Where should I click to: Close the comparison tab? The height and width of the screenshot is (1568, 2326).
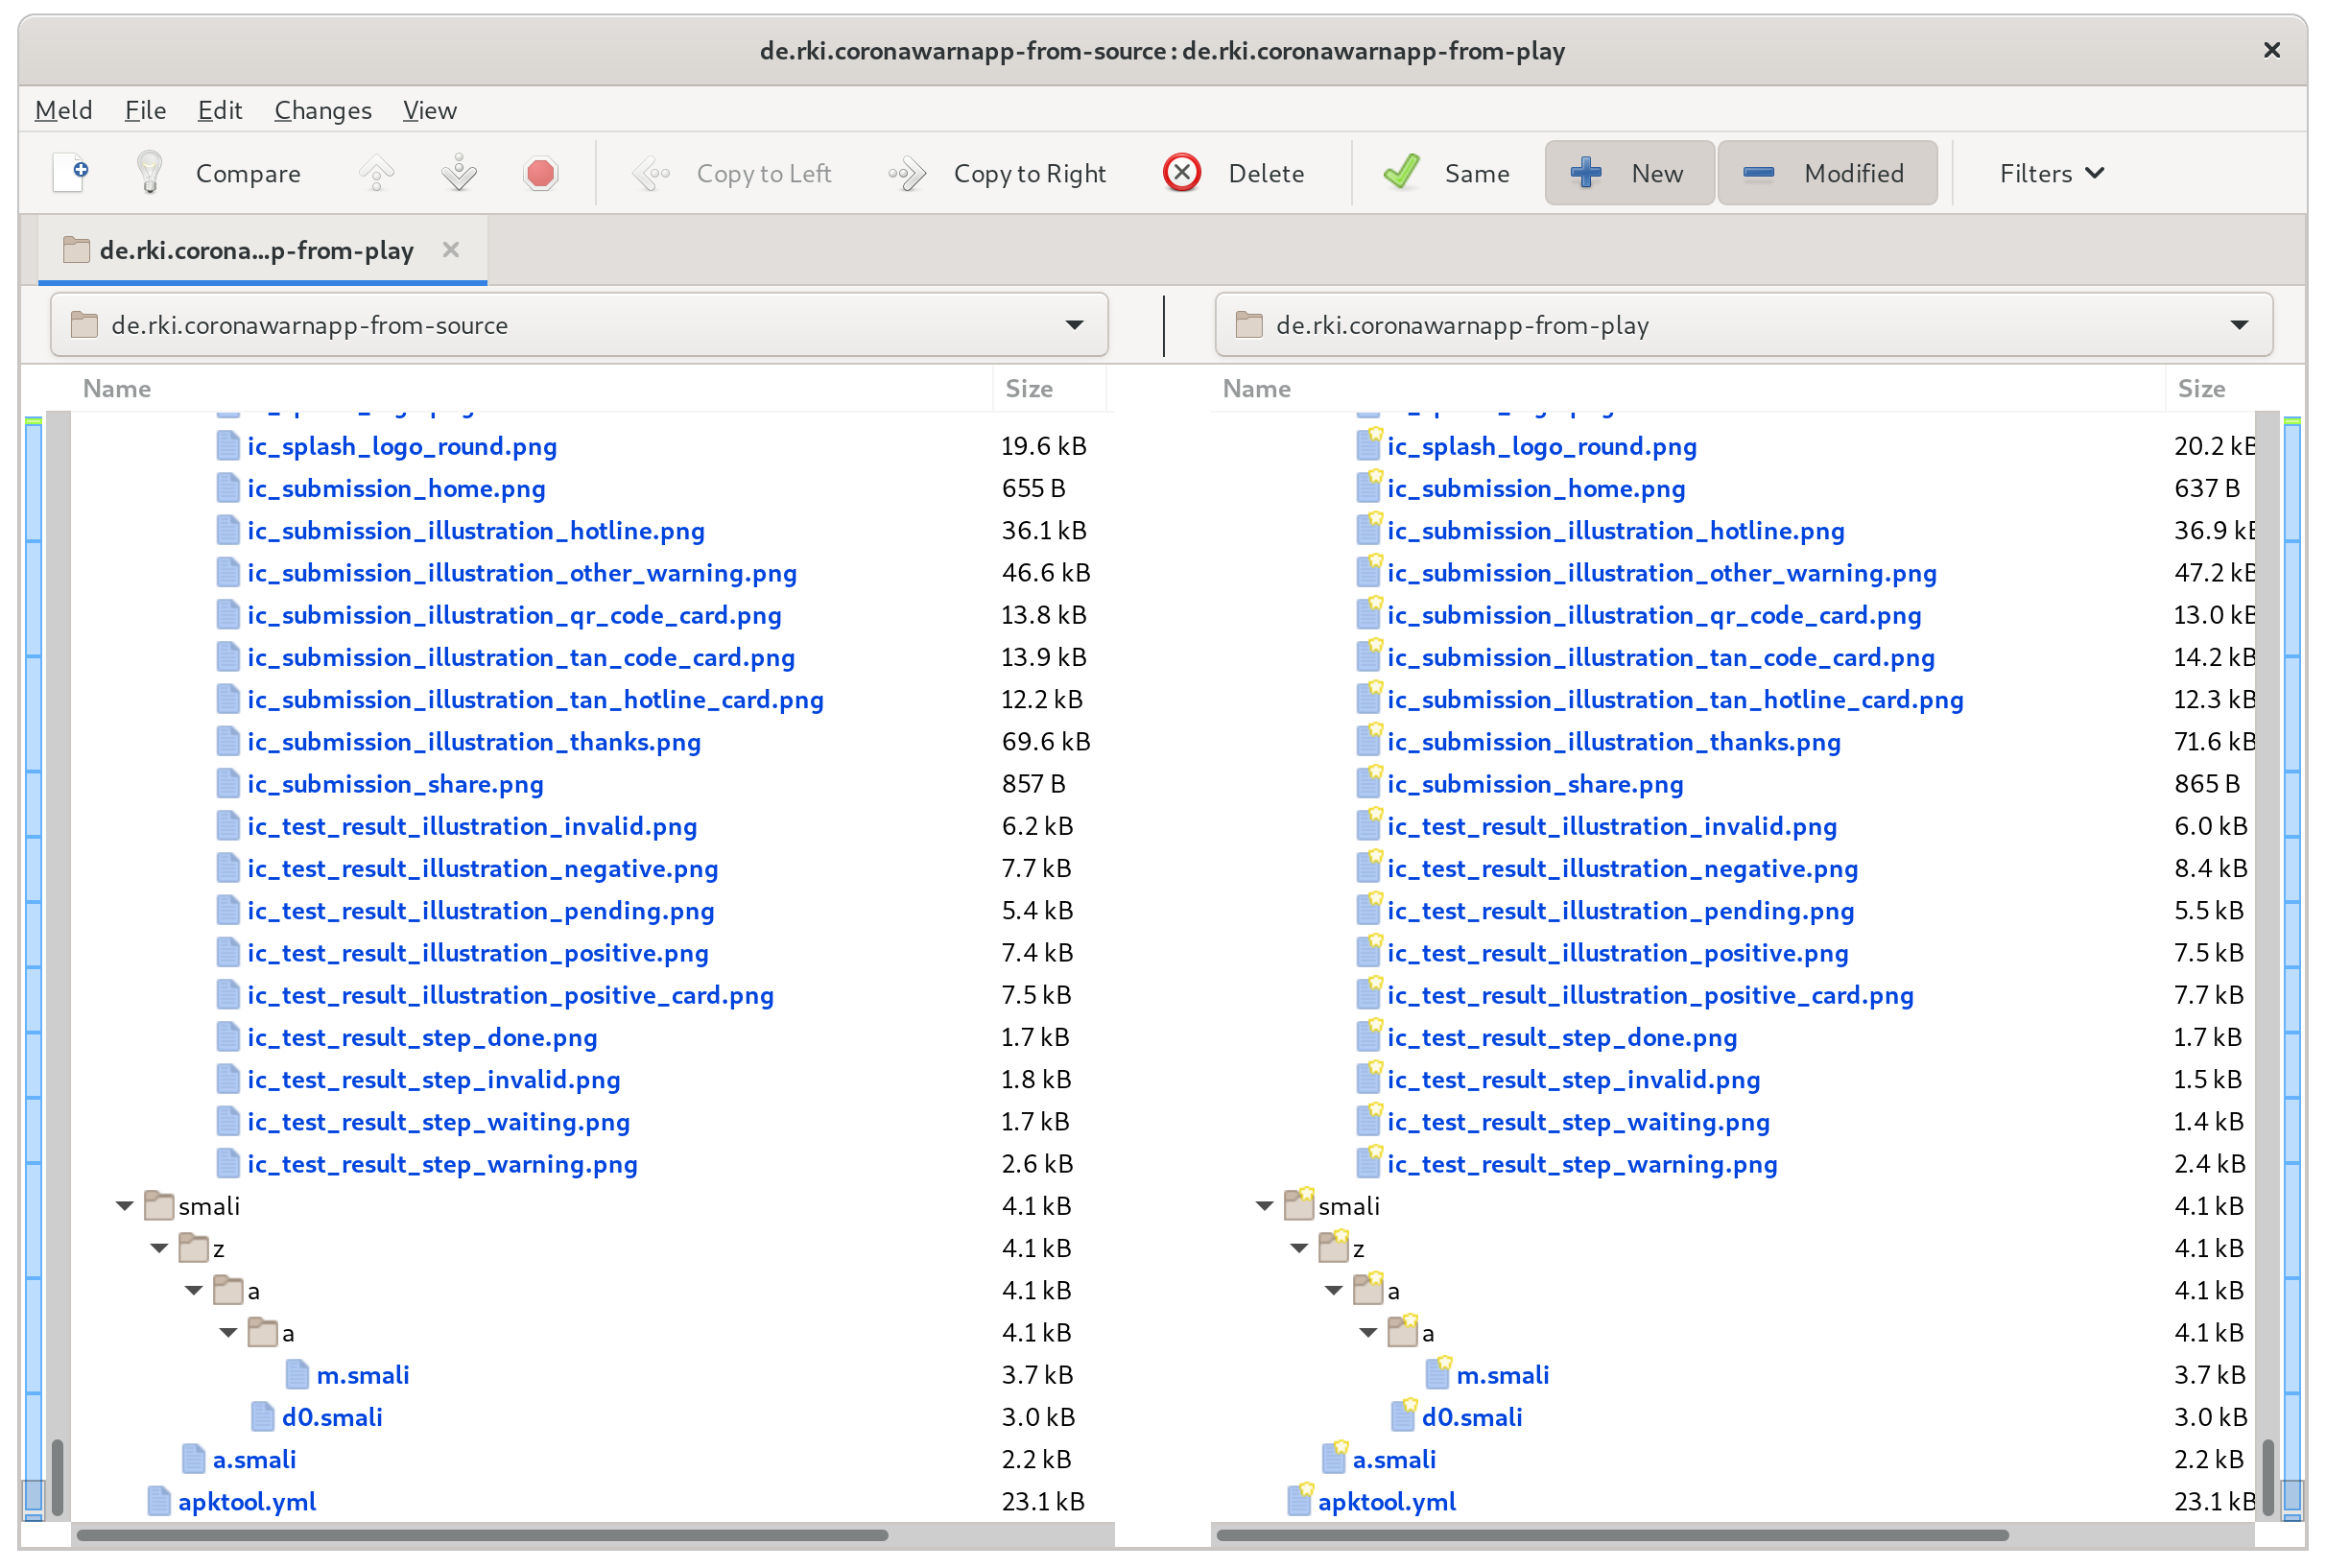pos(451,249)
